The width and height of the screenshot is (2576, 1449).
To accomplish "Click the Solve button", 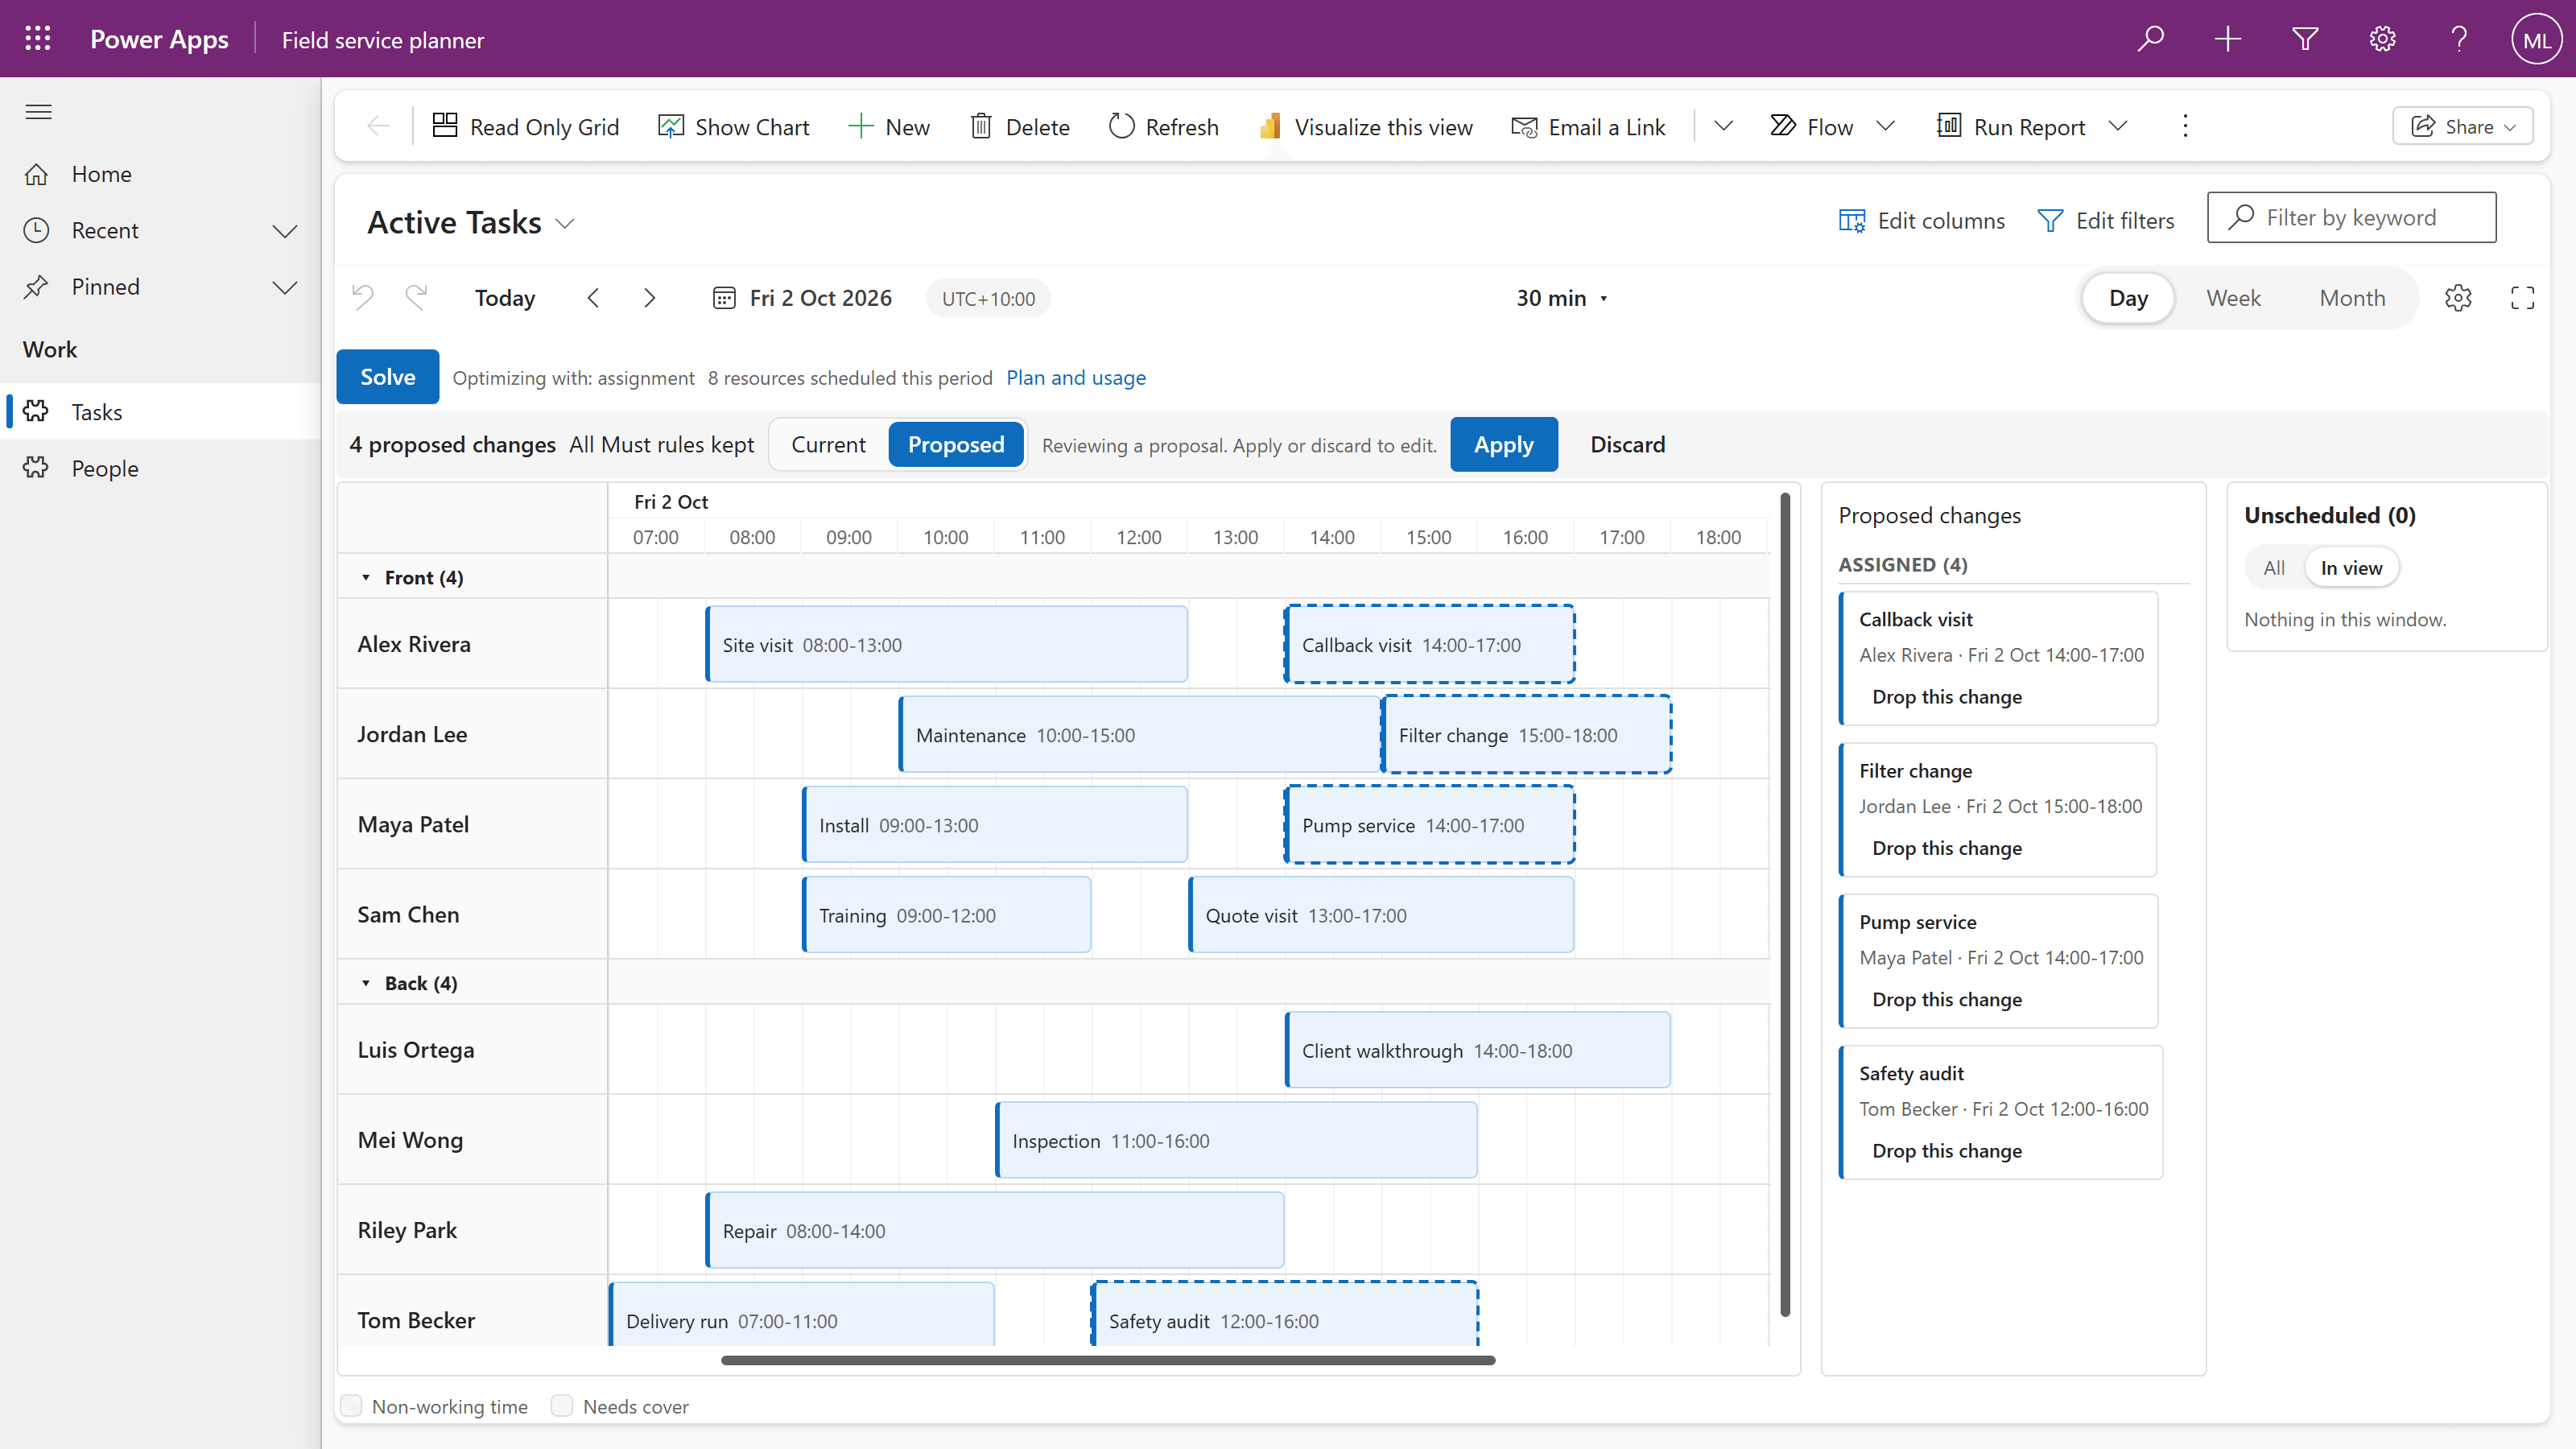I will 387,377.
